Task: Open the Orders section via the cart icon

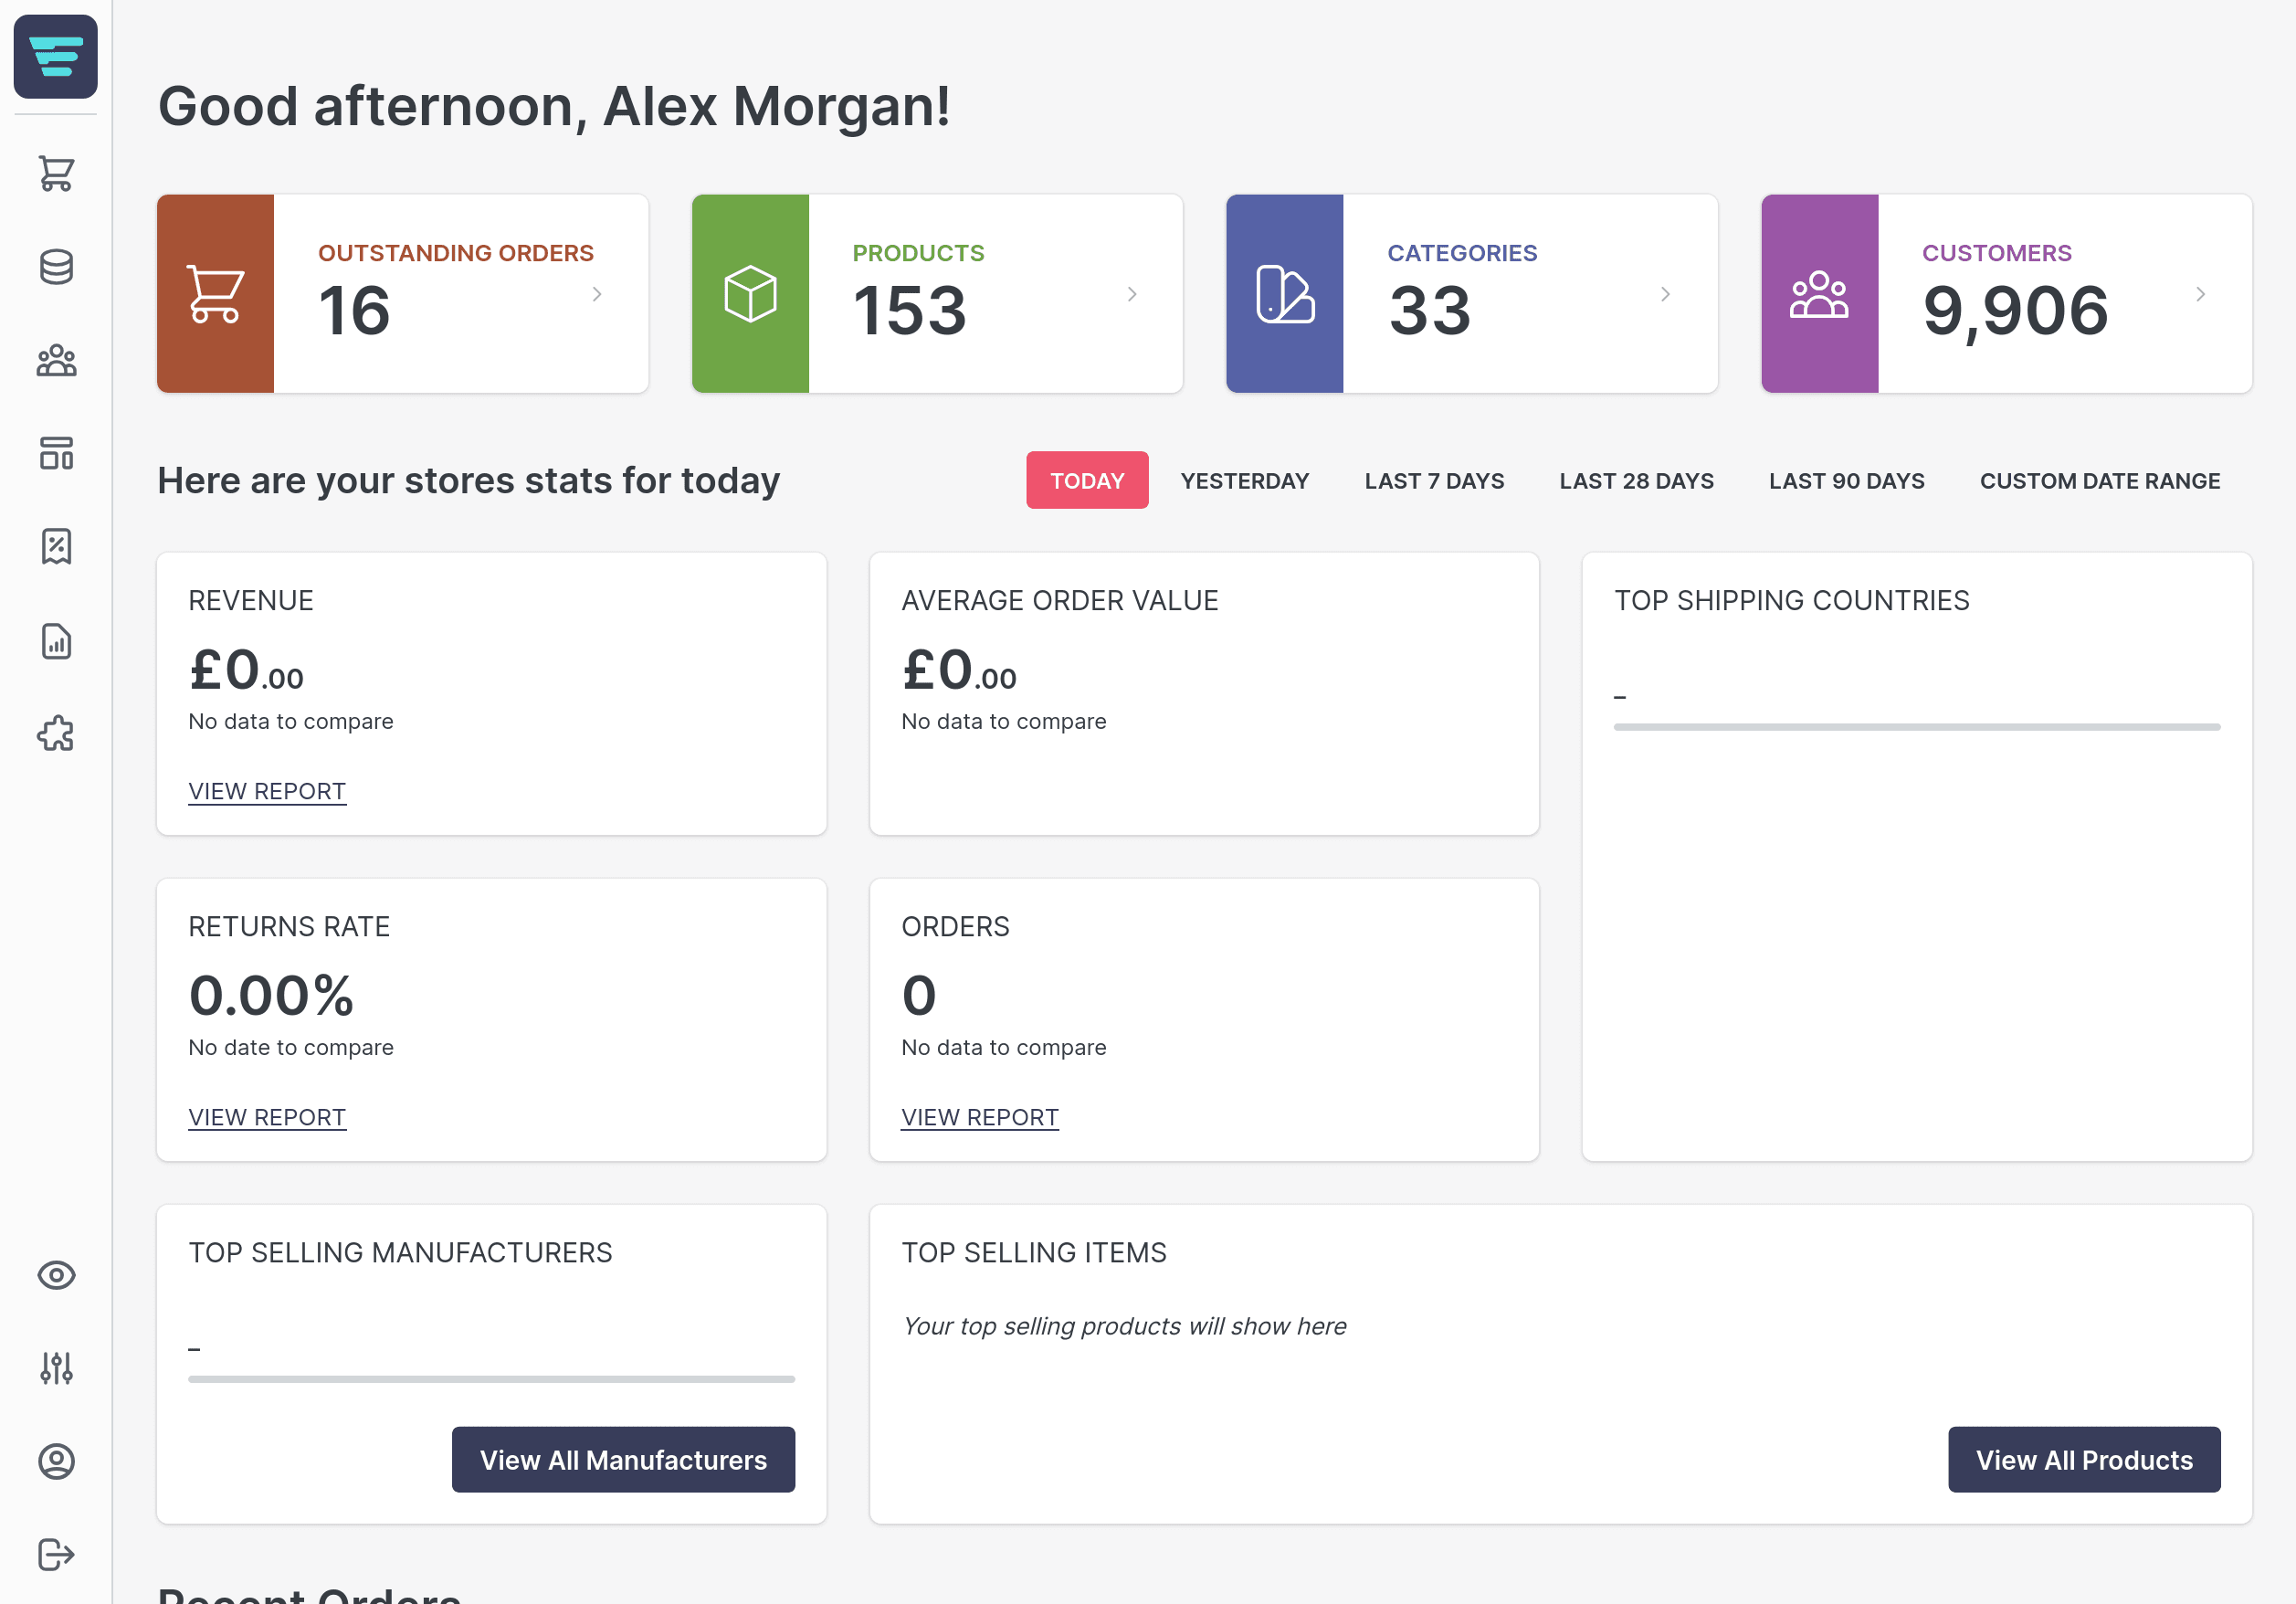Action: [56, 172]
